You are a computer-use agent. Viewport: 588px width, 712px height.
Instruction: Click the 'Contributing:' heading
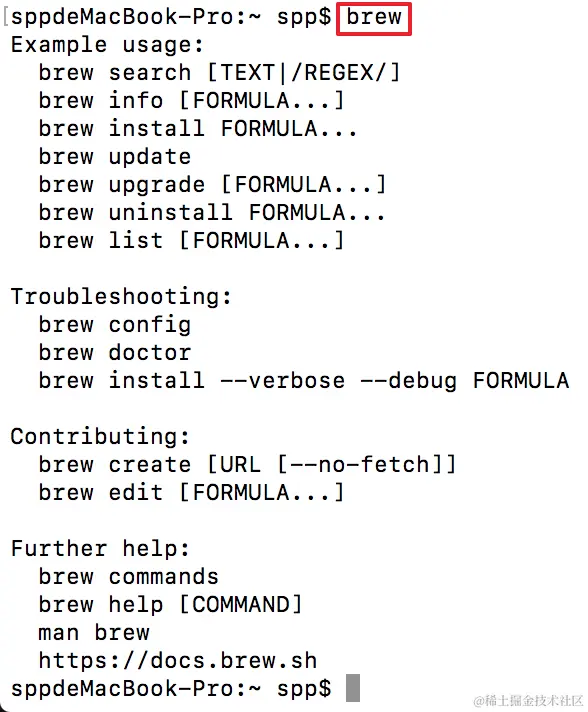(100, 436)
